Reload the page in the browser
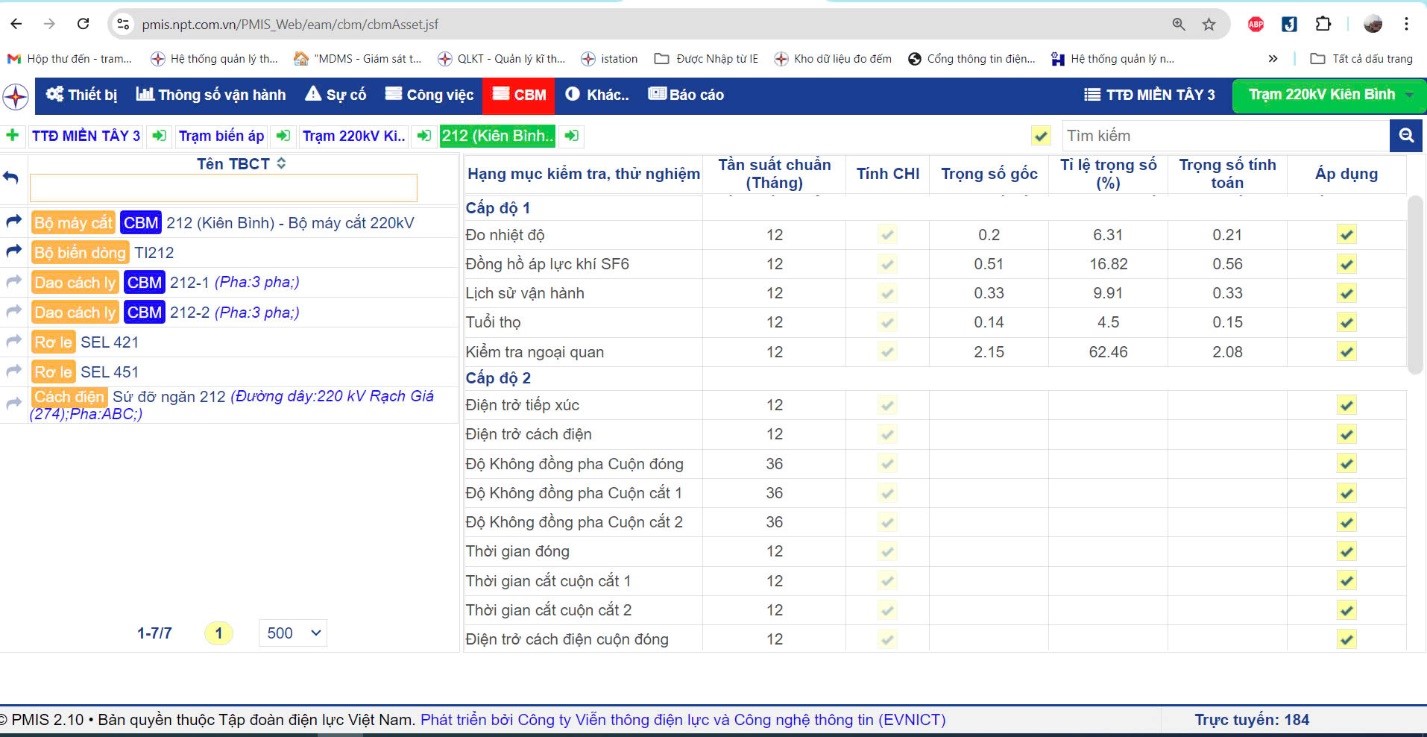 (83, 24)
